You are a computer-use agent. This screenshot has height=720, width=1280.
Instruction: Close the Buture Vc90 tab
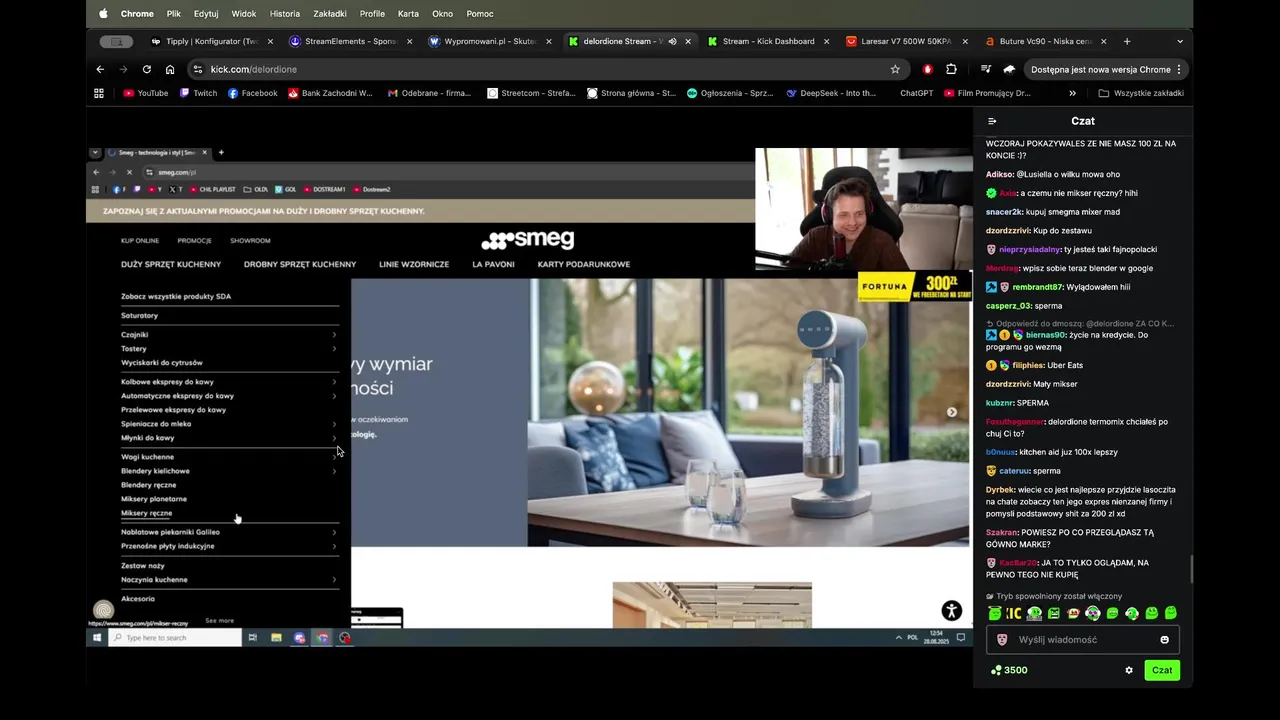[x=1103, y=41]
